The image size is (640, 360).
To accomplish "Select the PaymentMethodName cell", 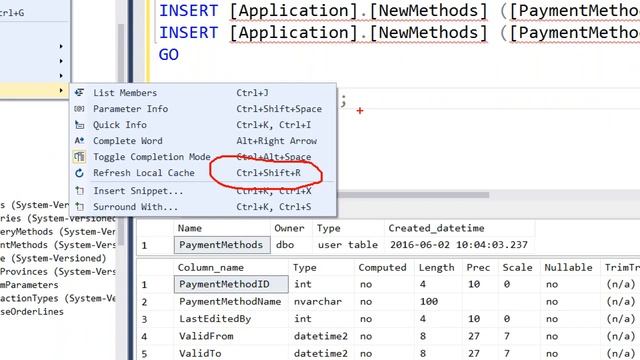I will click(x=231, y=302).
